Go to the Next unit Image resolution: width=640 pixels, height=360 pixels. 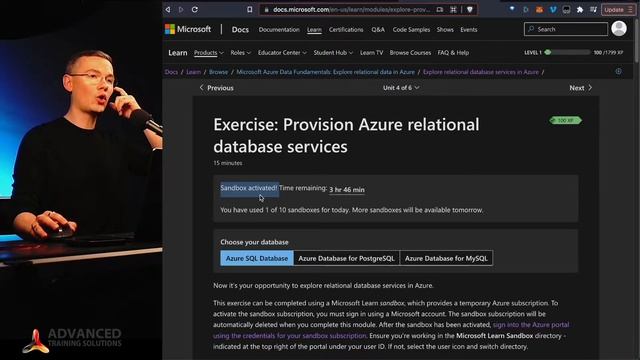[x=580, y=88]
